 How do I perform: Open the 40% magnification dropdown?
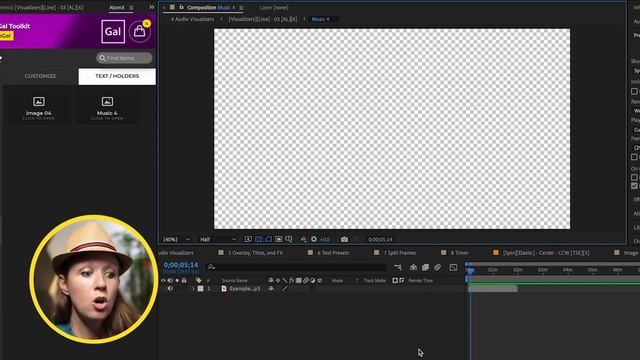pyautogui.click(x=177, y=240)
